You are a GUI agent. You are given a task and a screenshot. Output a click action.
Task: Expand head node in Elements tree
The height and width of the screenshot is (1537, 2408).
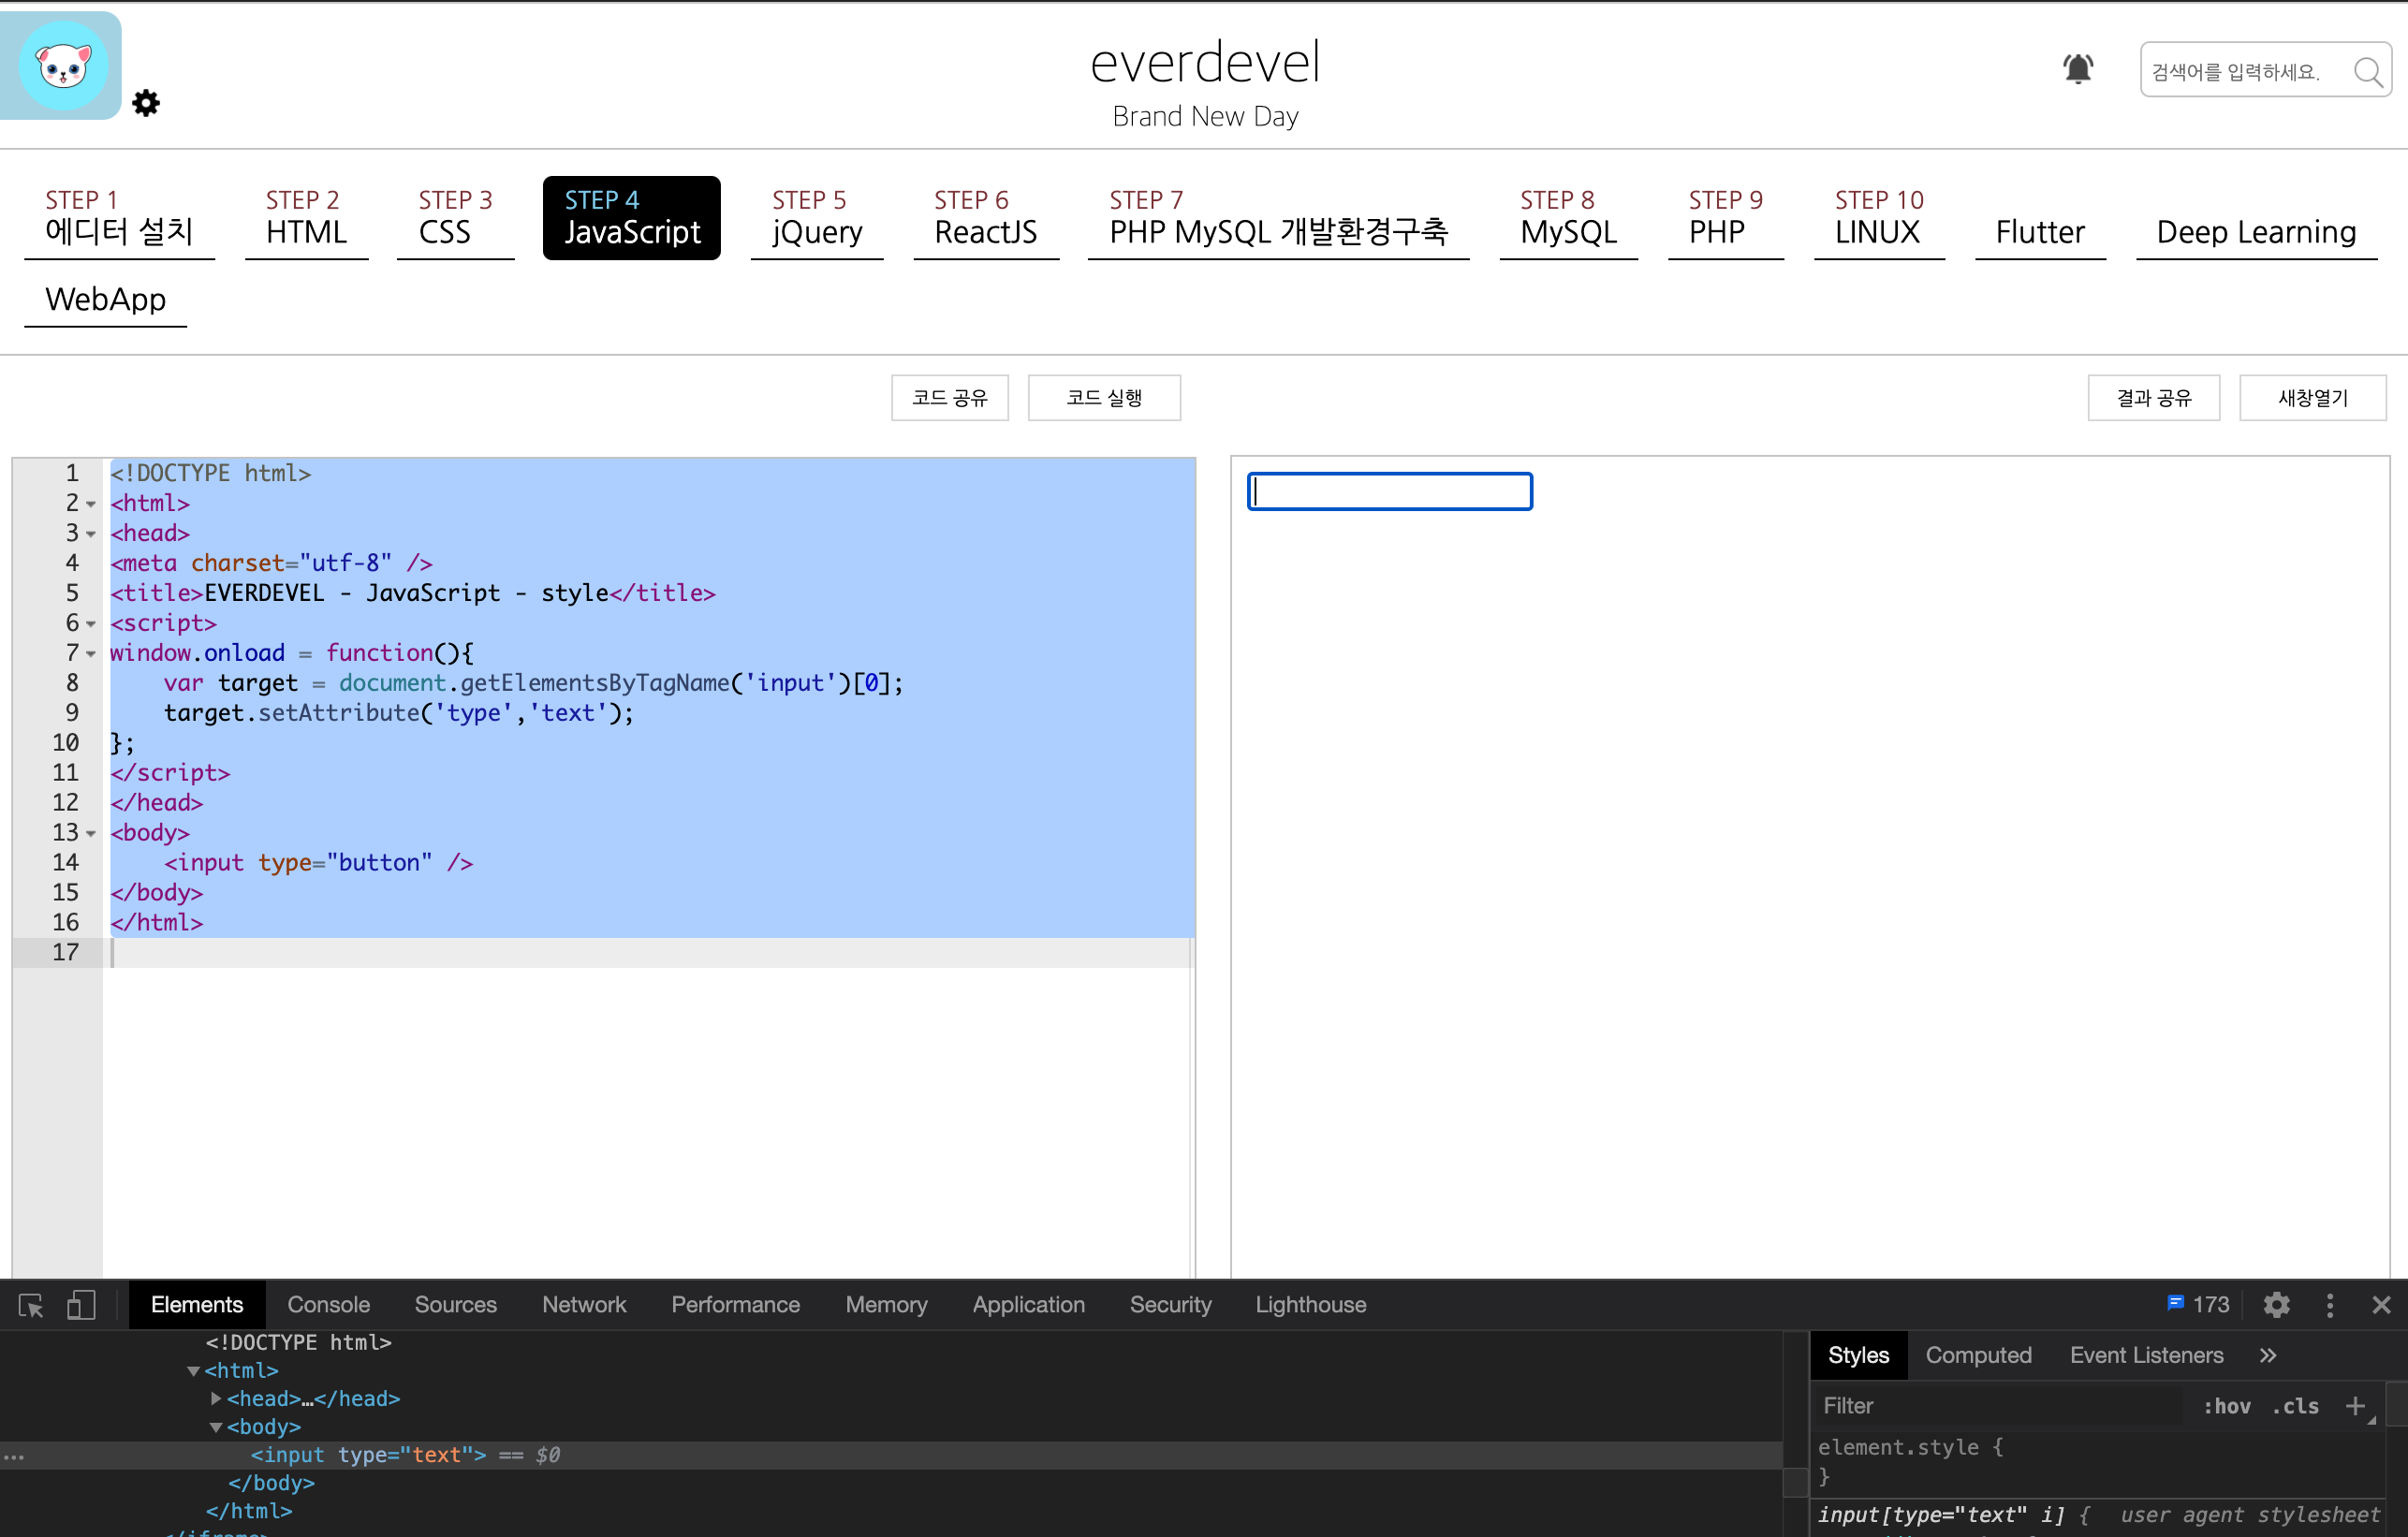pos(215,1399)
